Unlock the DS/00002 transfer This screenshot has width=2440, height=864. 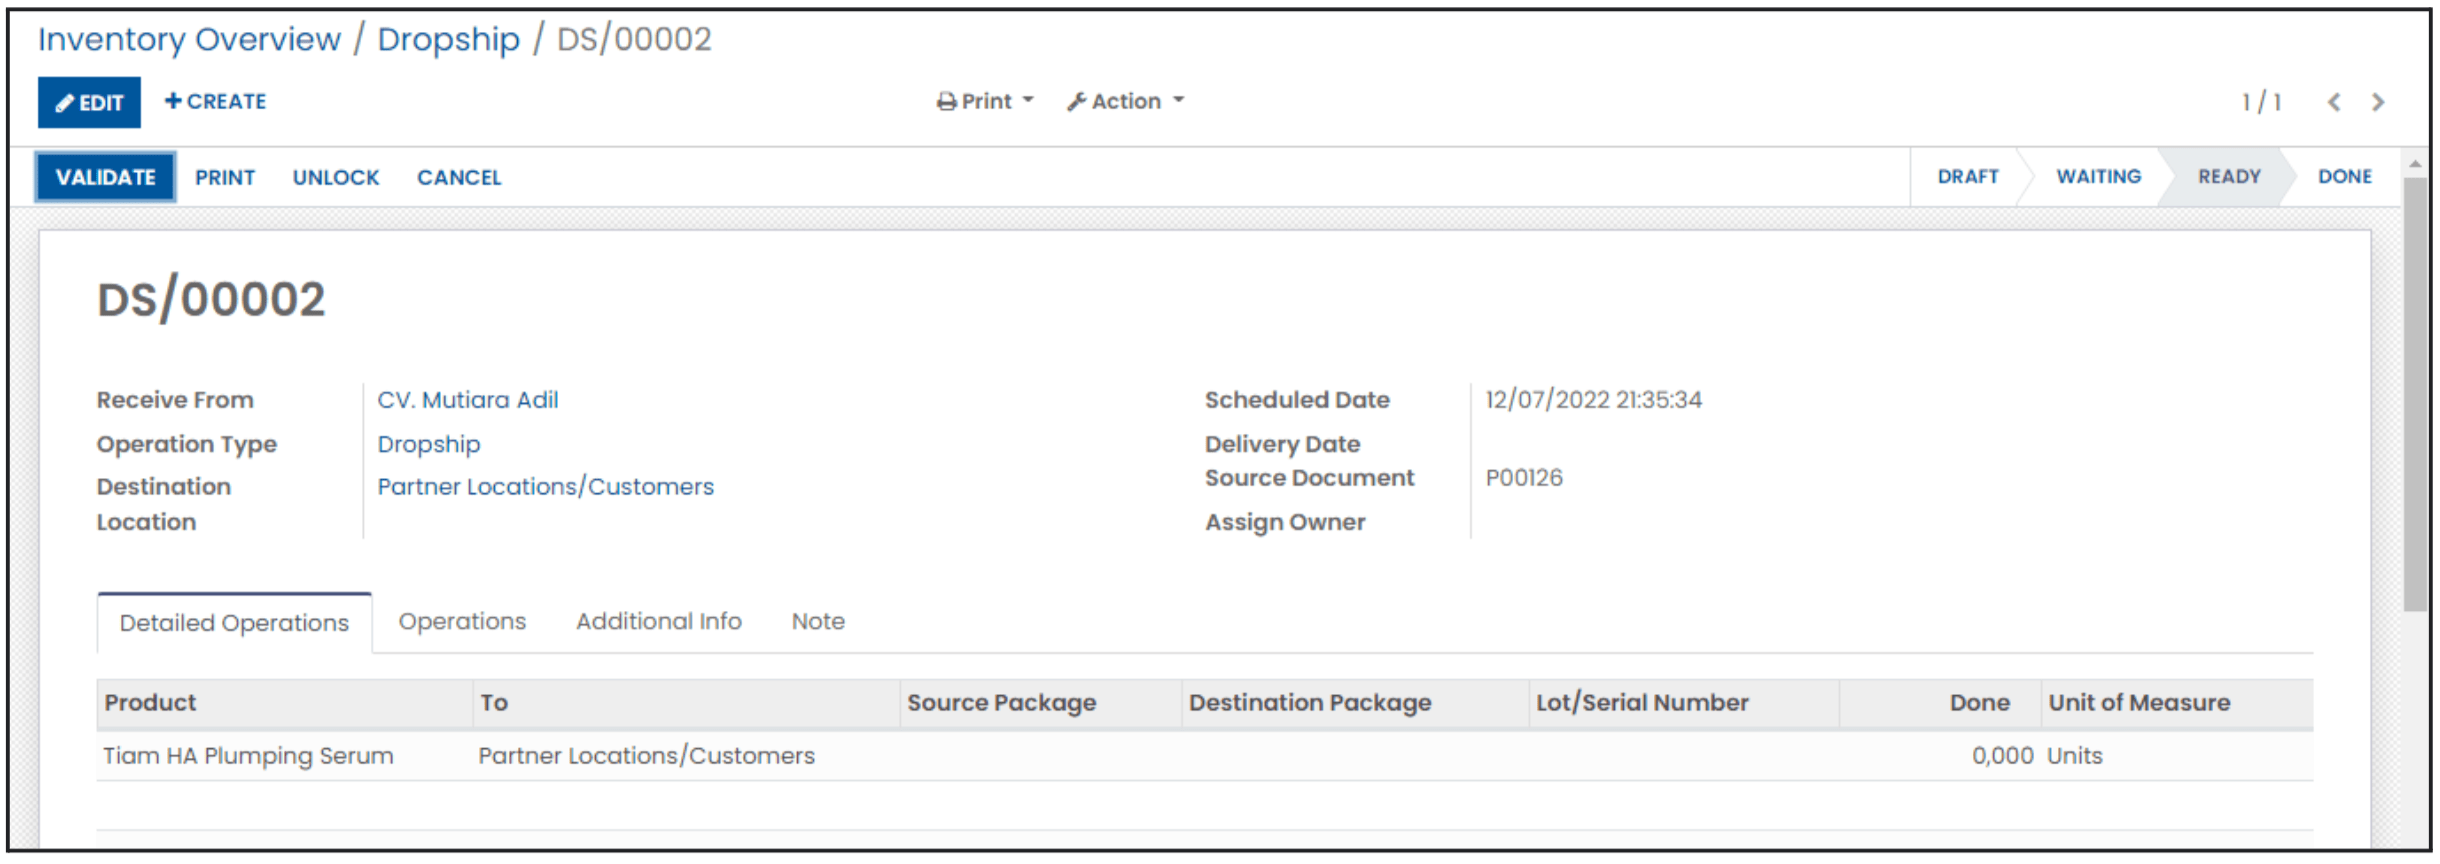(x=336, y=177)
